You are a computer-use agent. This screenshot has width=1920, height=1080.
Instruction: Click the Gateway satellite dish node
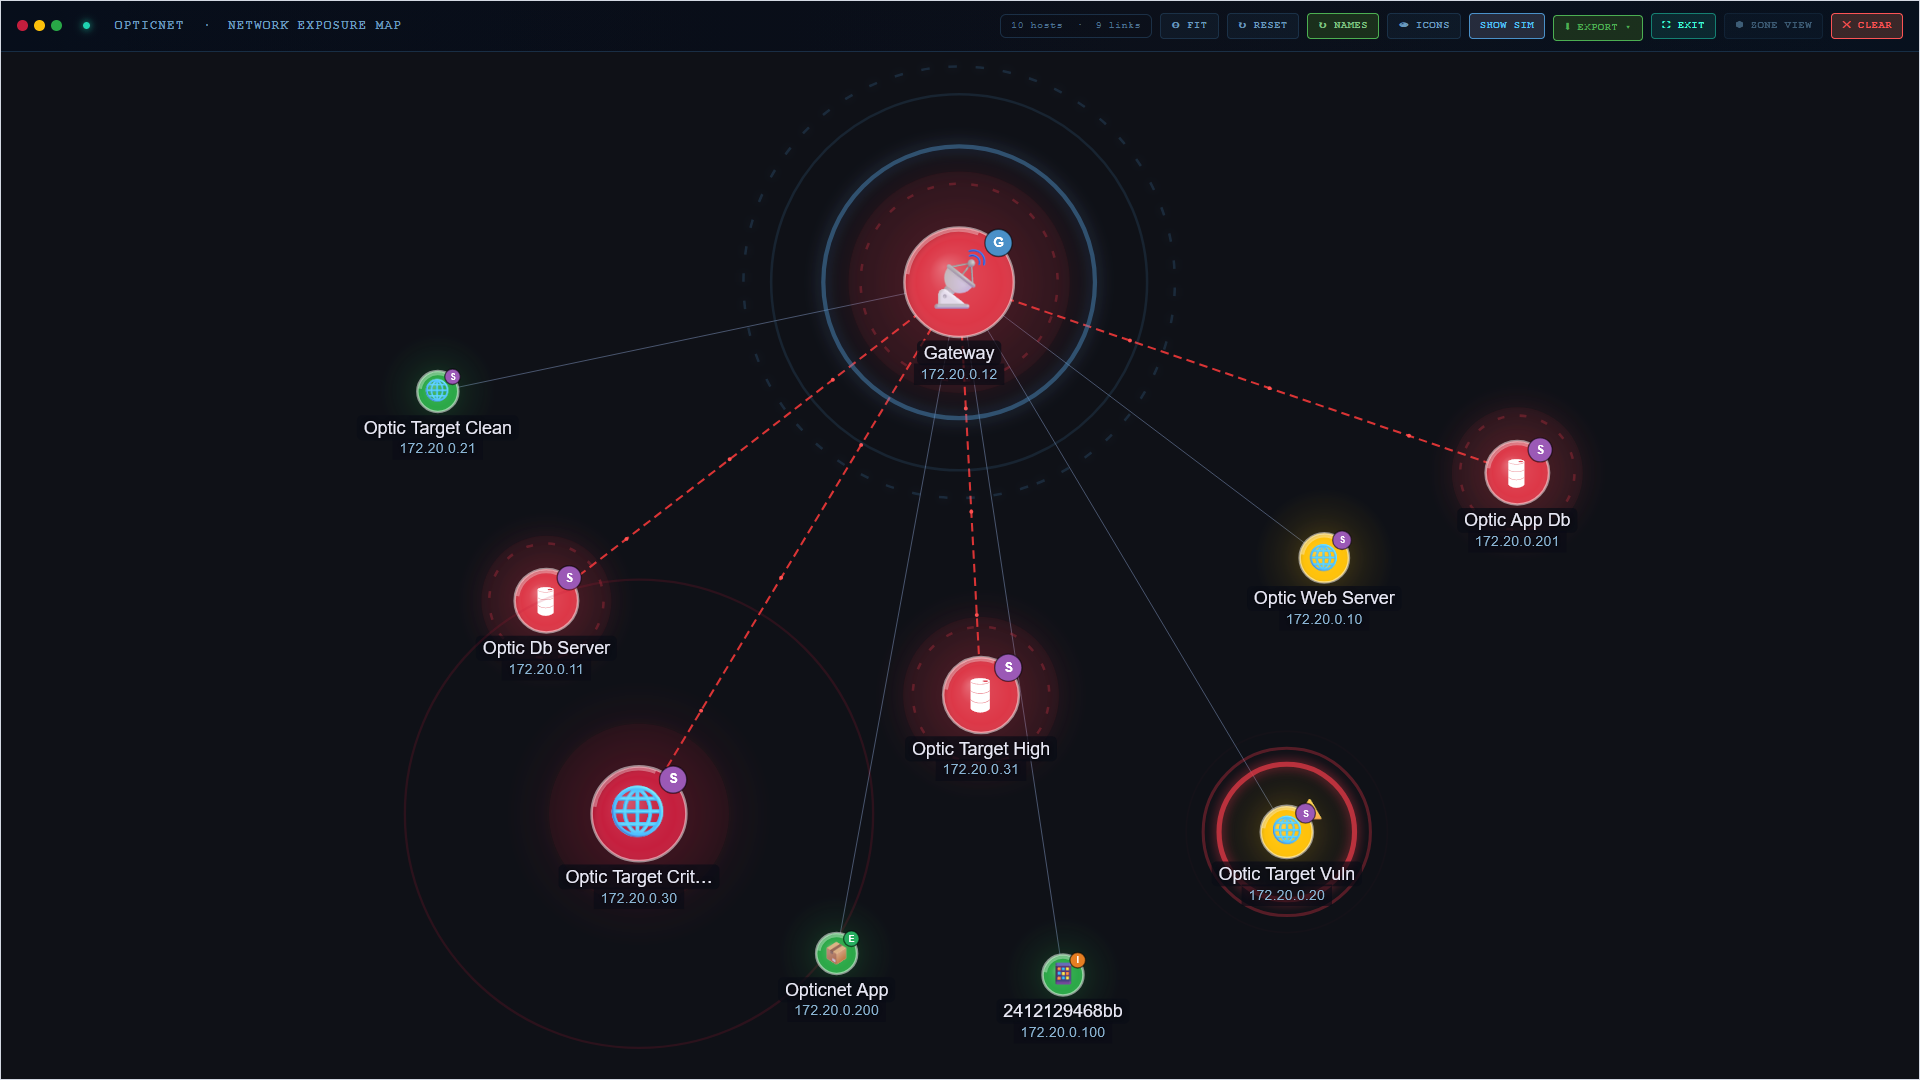[x=958, y=282]
